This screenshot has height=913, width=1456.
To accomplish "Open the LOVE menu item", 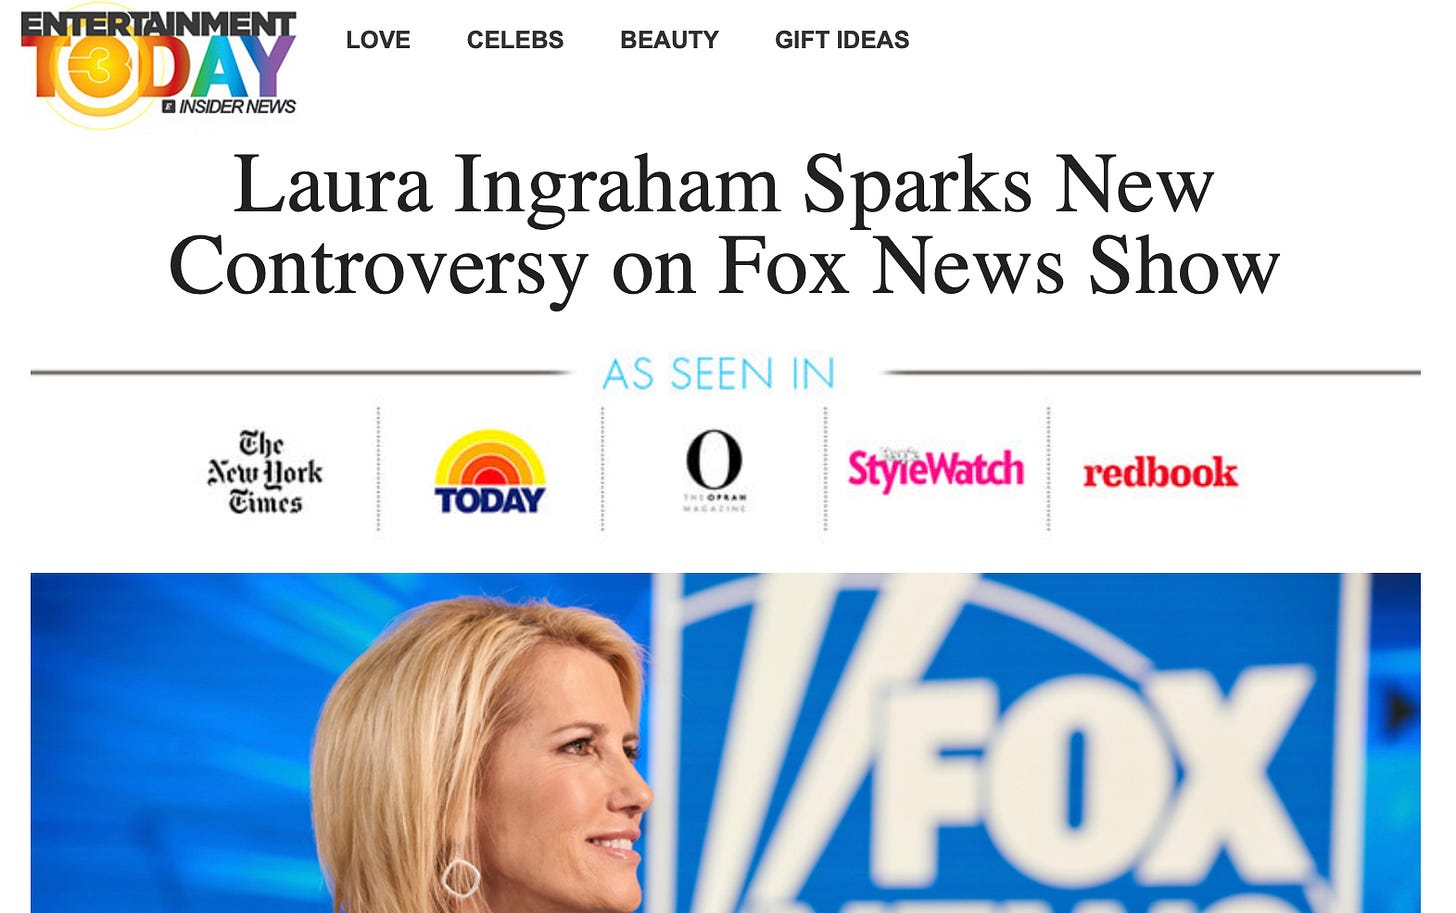I will [378, 40].
